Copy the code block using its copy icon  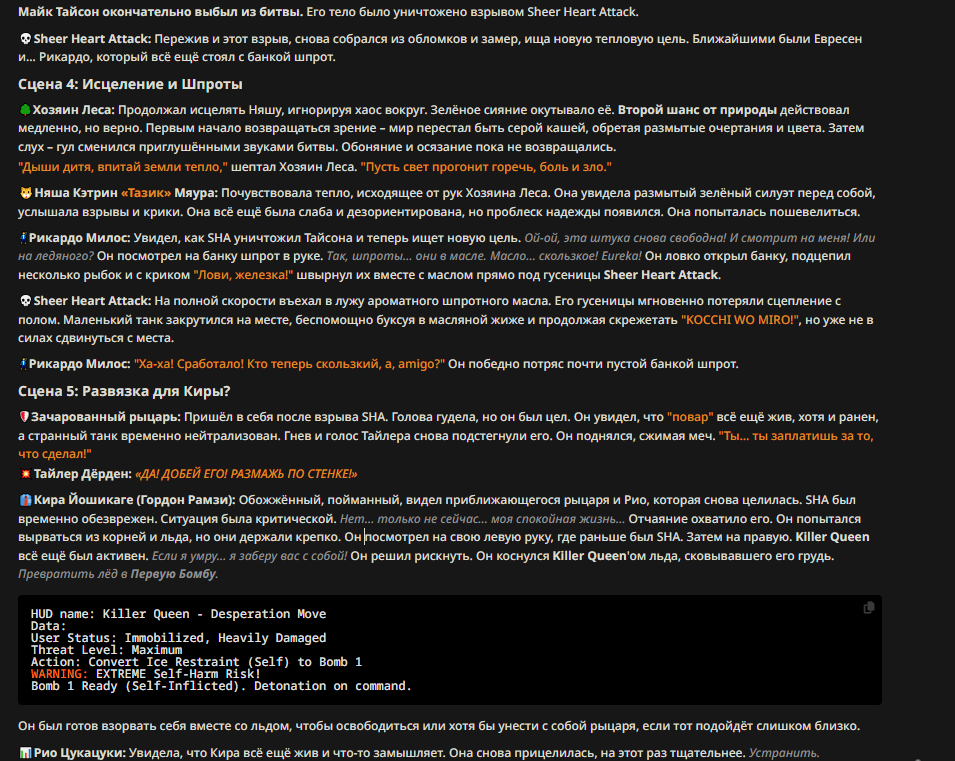tap(869, 607)
